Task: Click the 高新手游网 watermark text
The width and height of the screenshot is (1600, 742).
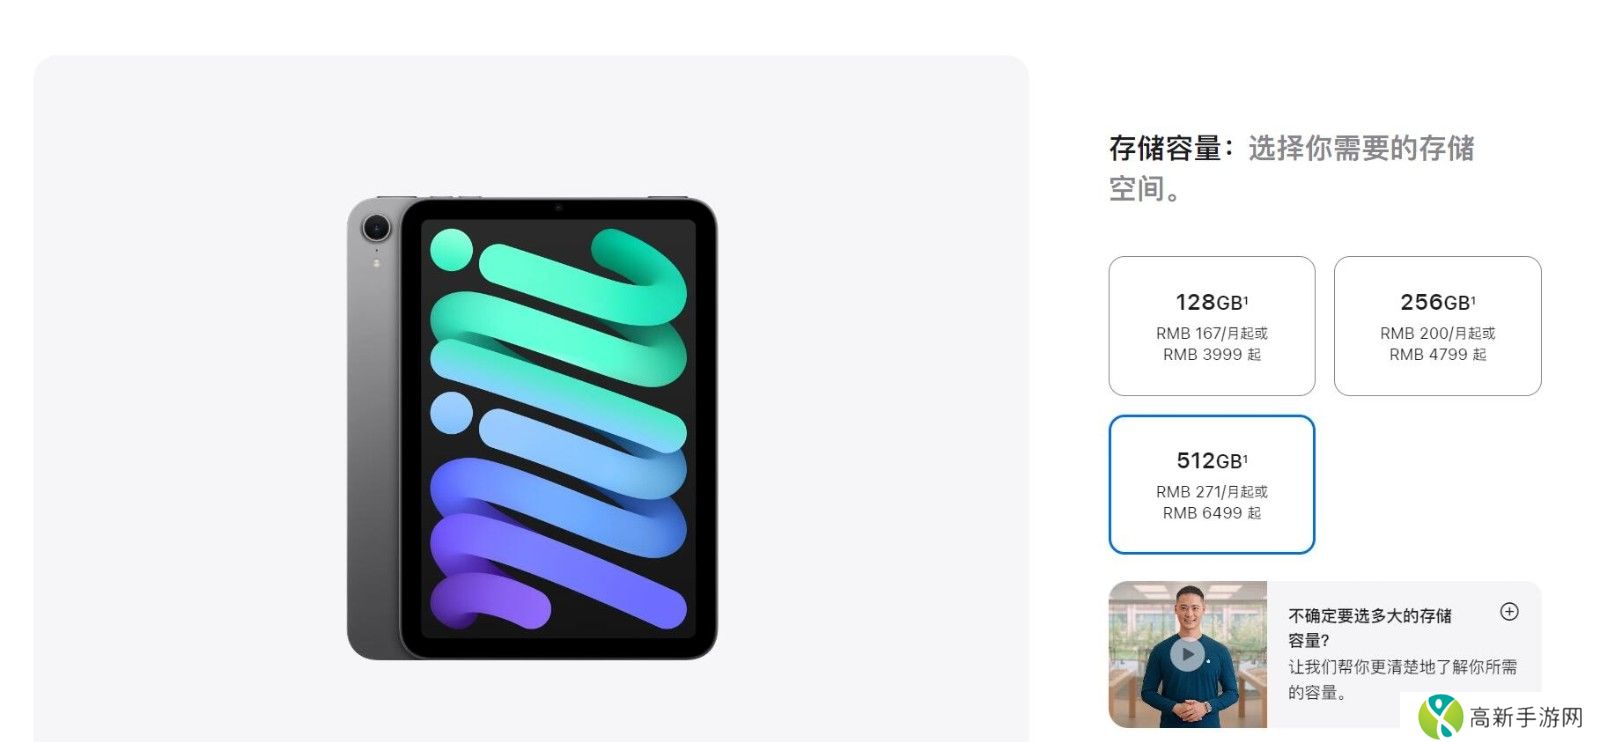Action: point(1526,717)
